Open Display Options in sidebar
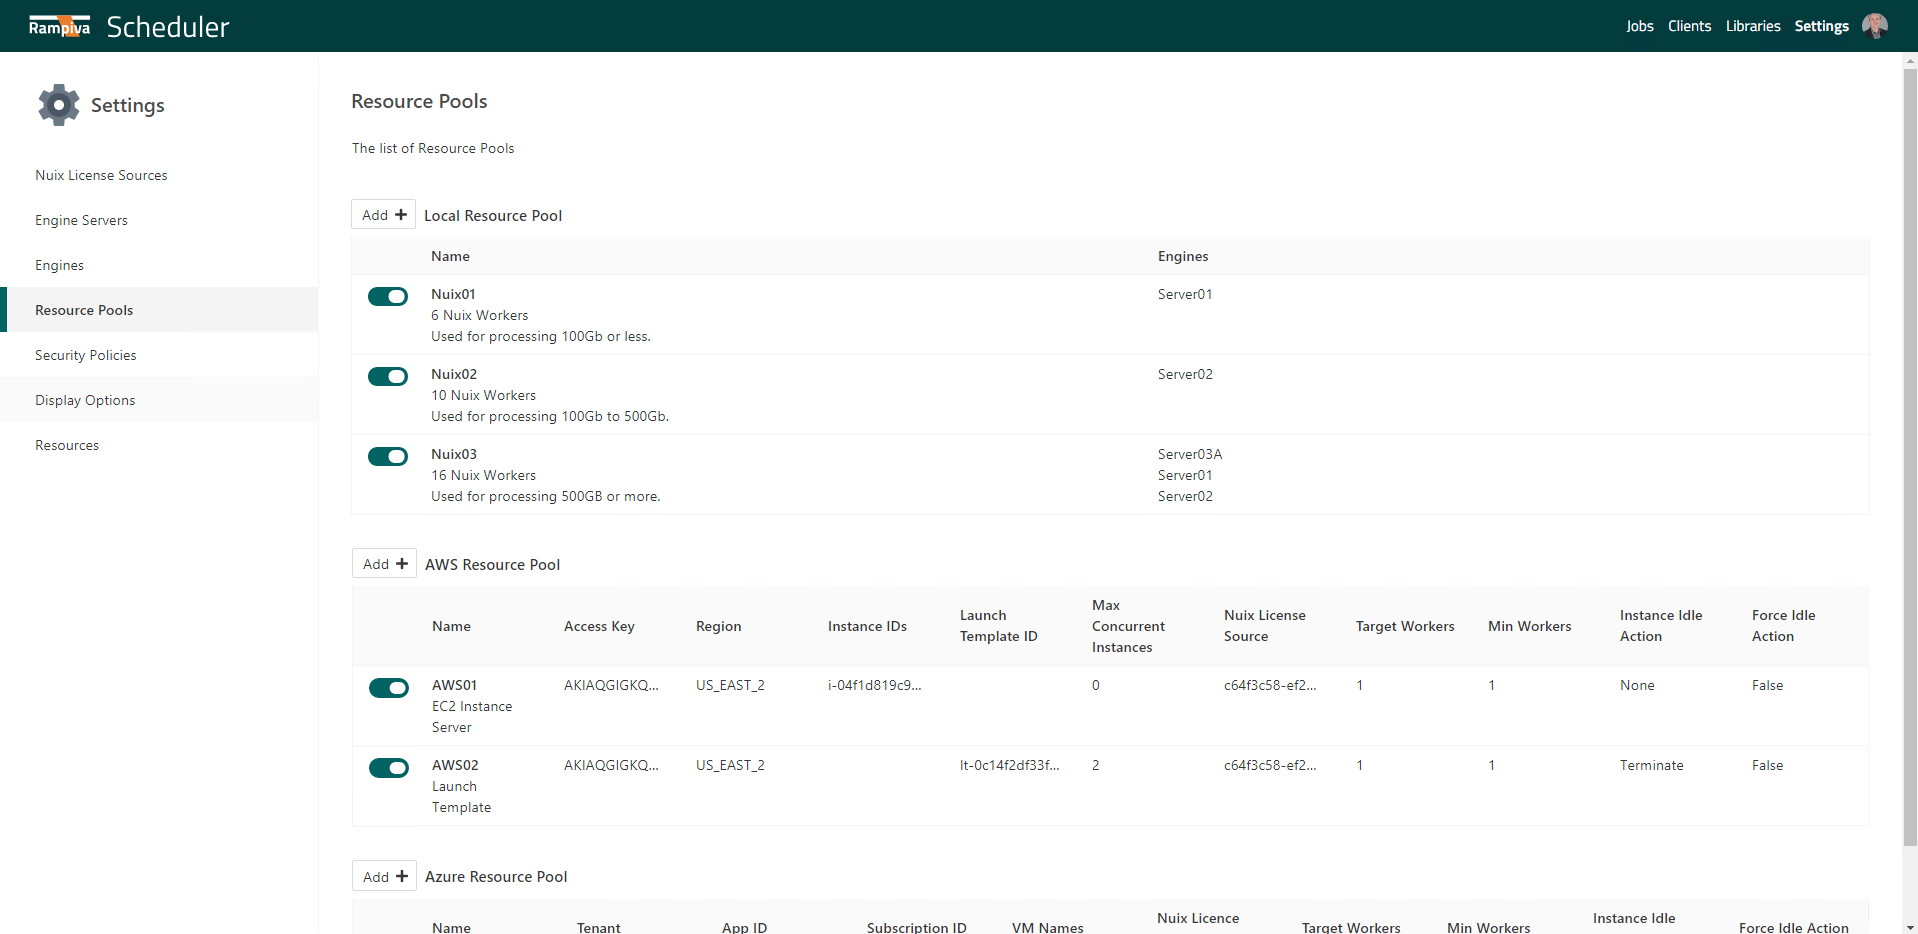The height and width of the screenshot is (934, 1918). (x=85, y=400)
